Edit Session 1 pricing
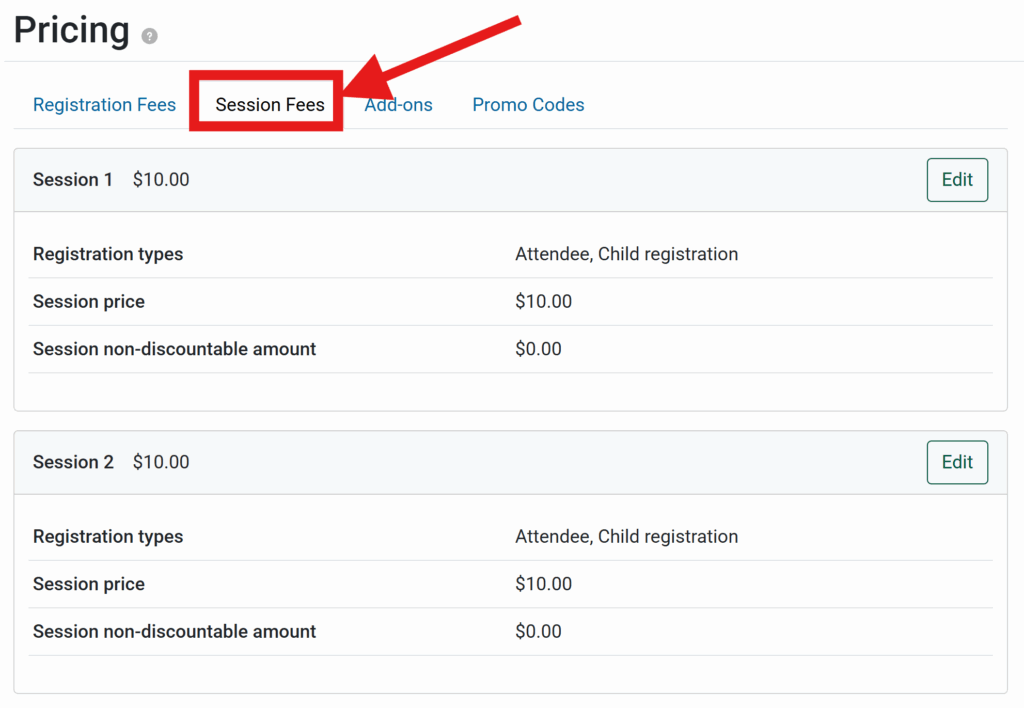 (x=956, y=180)
